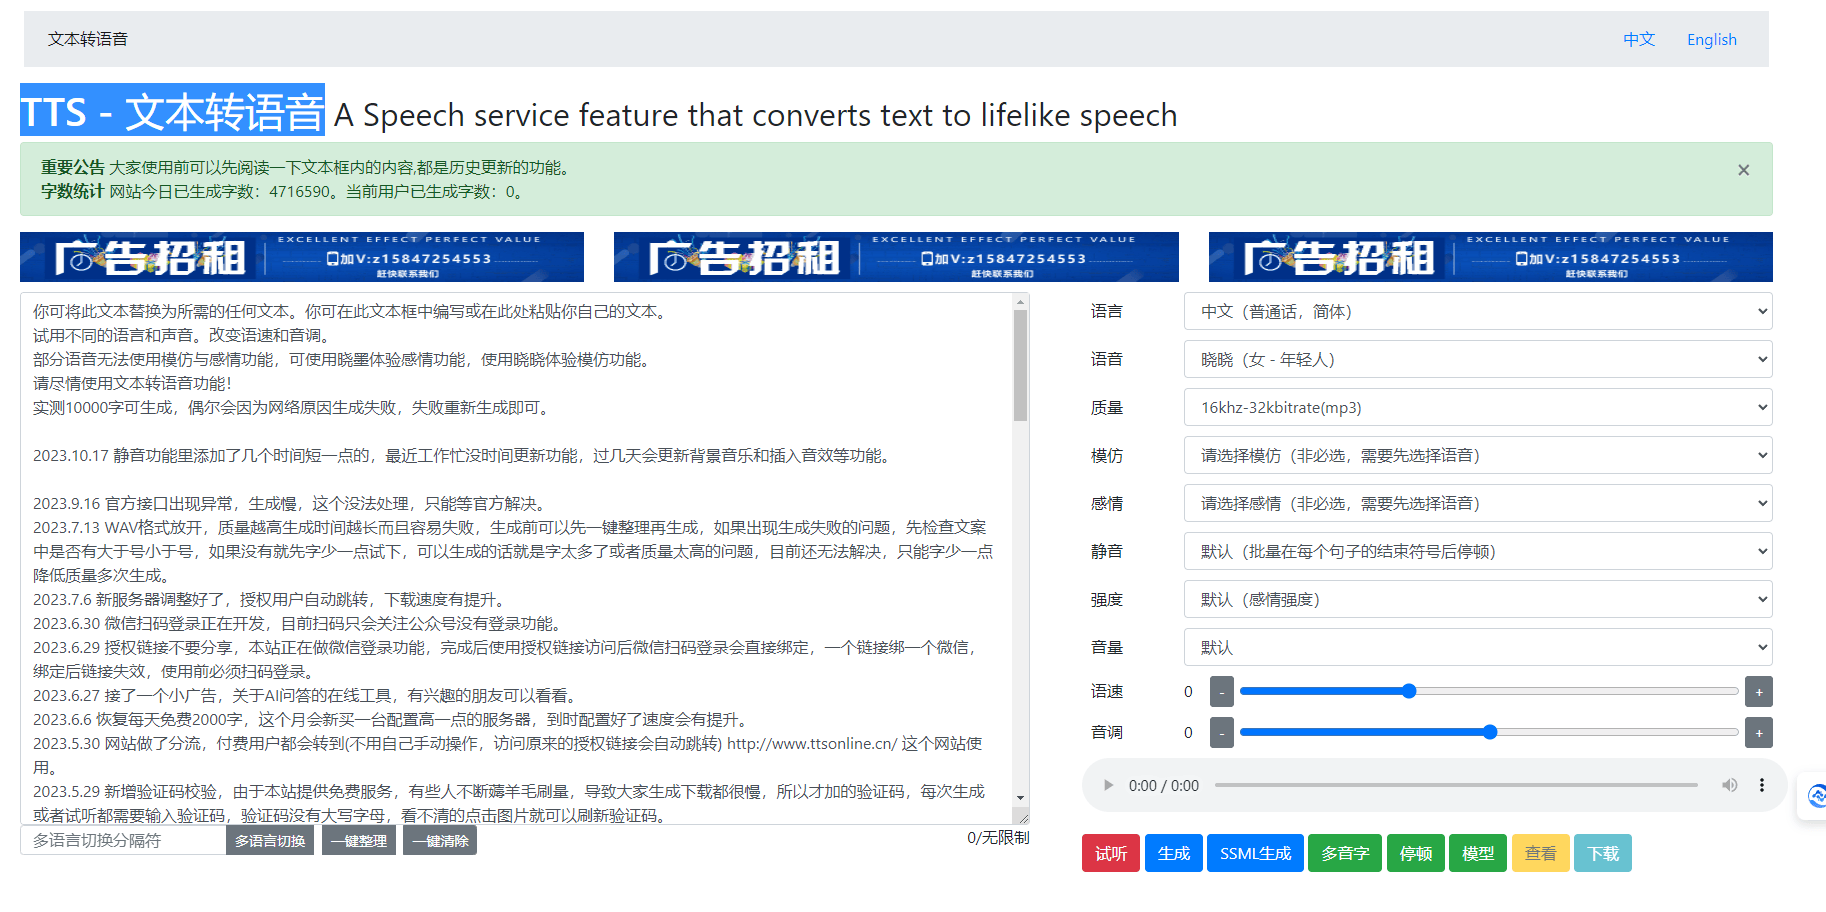This screenshot has width=1826, height=912.
Task: Focus the 多语言切换分隔符 input field
Action: tap(123, 841)
